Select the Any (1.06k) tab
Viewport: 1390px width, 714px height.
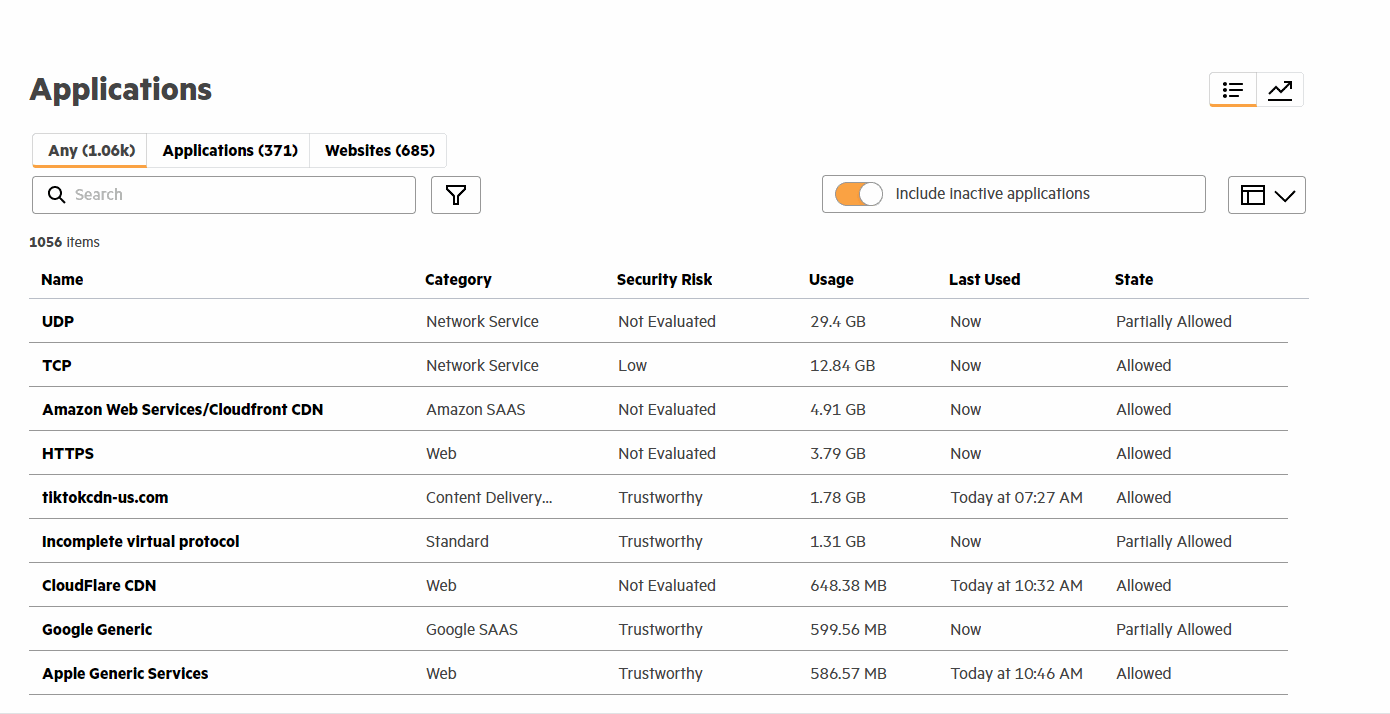coord(91,150)
